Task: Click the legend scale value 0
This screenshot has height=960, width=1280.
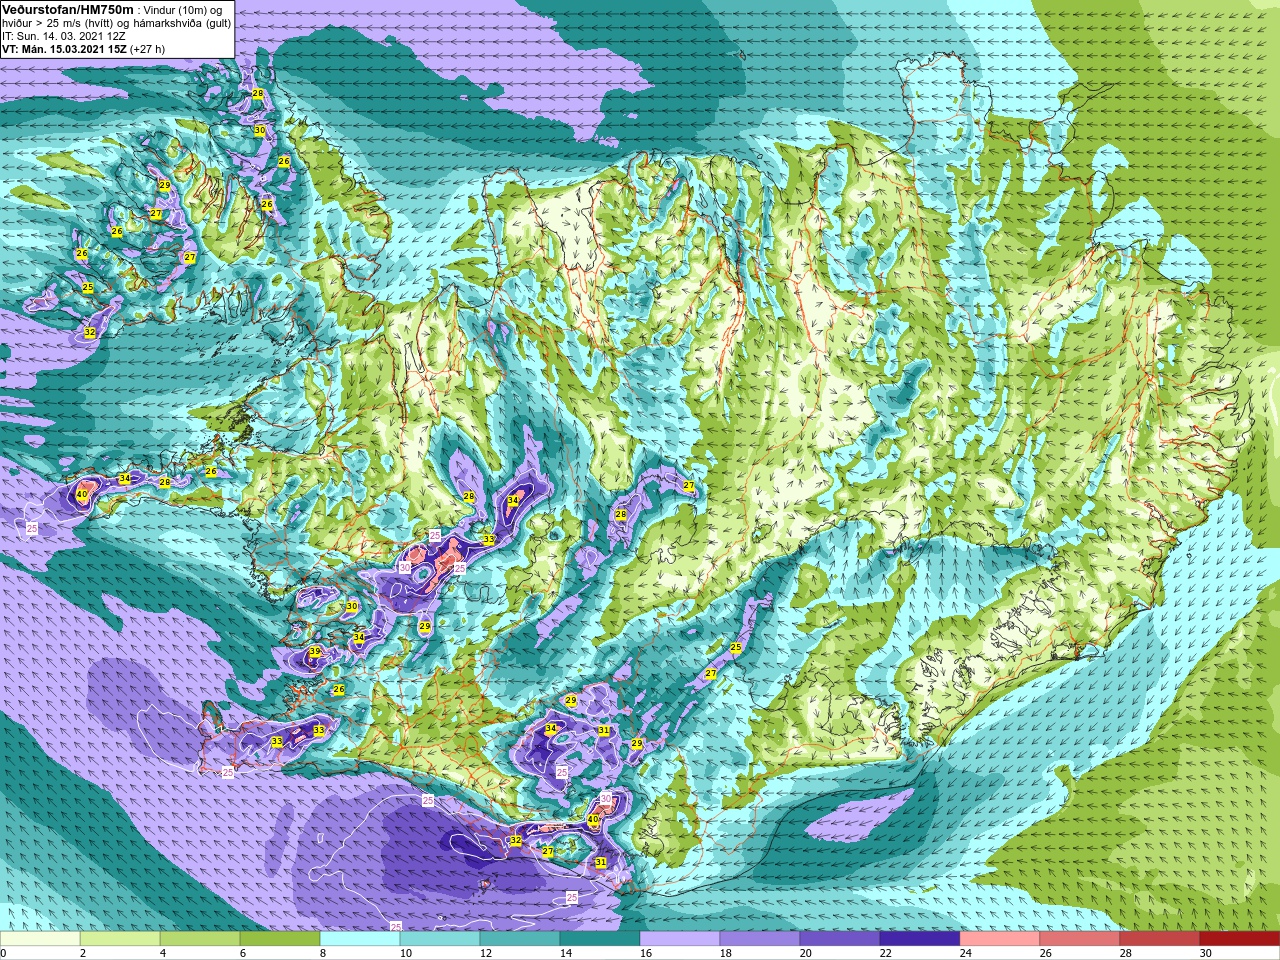Action: click(4, 953)
